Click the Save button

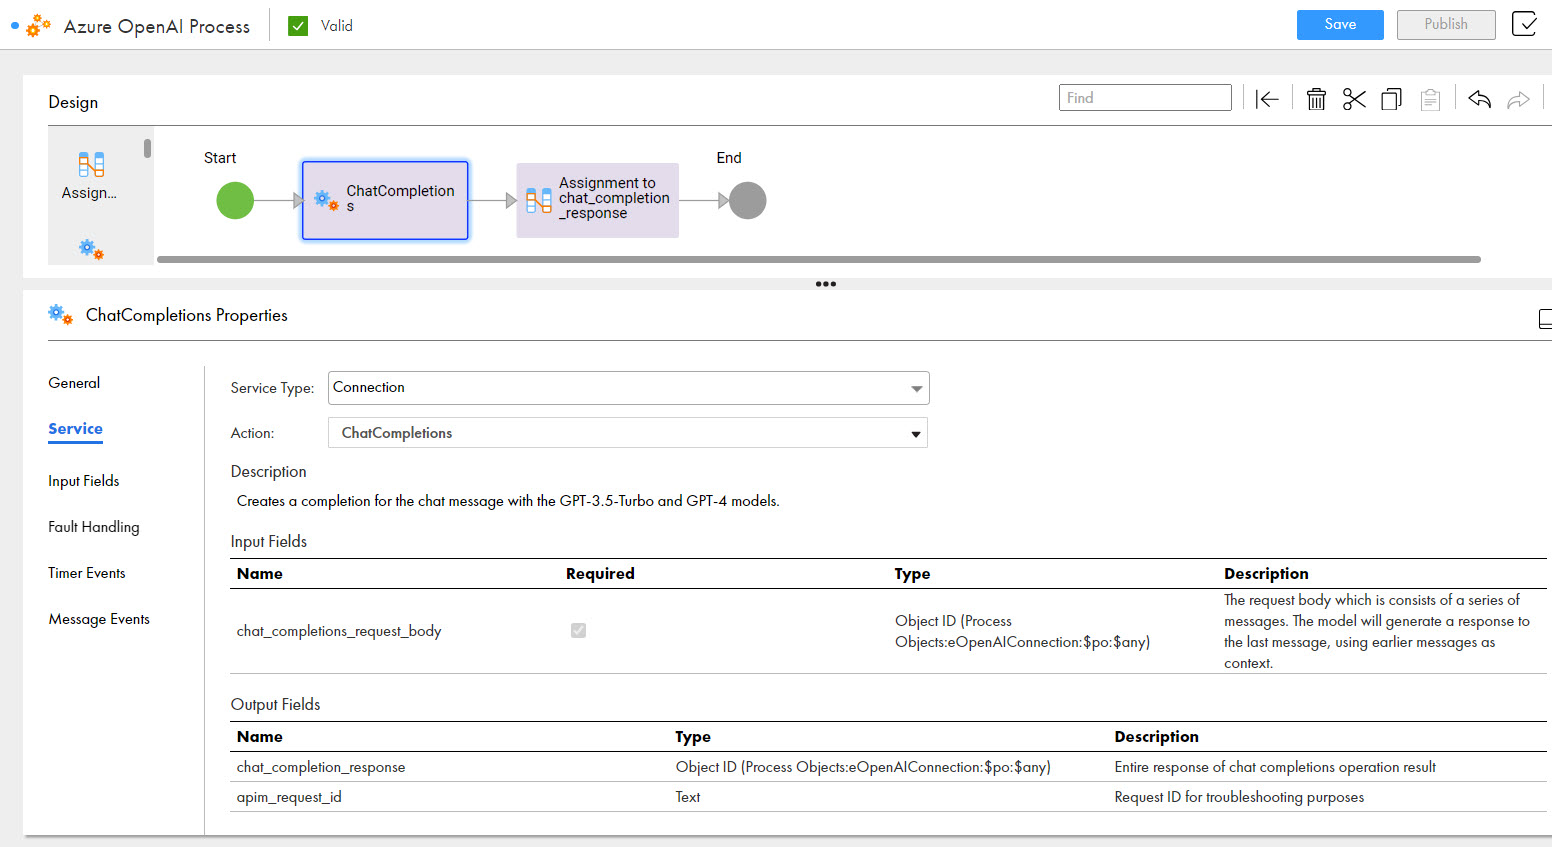(1340, 25)
